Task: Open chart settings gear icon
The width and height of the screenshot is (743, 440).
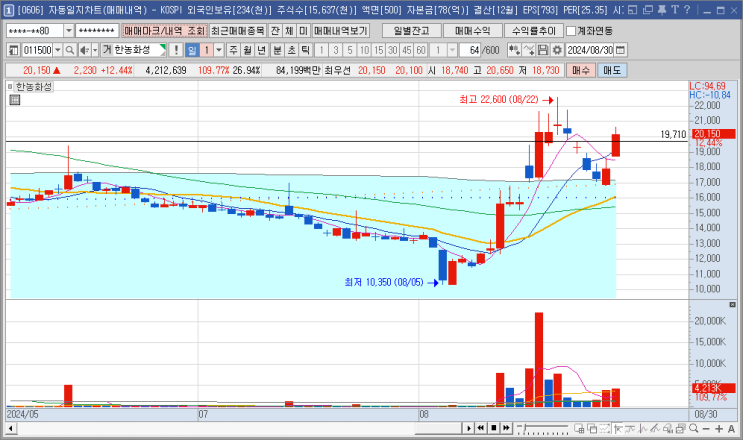Action: (557, 50)
